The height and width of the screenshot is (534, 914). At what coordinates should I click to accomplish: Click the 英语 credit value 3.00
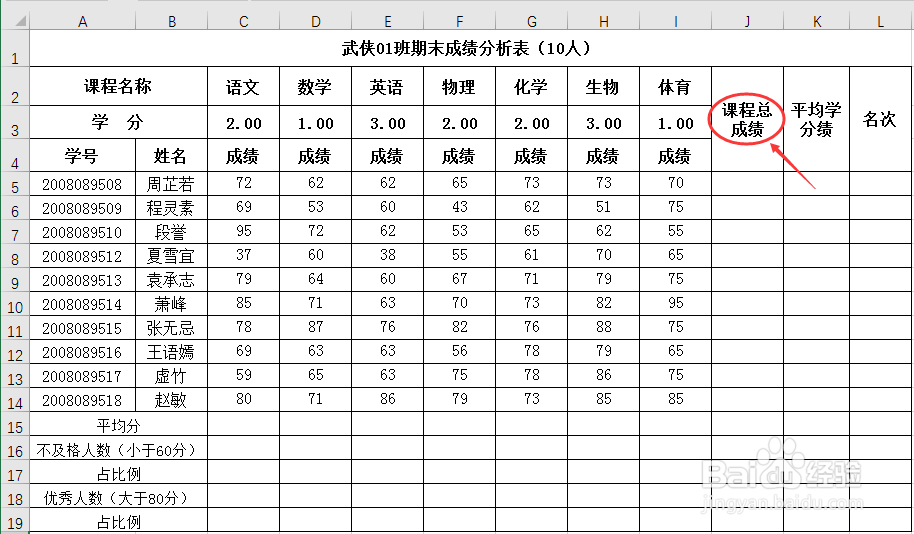click(x=388, y=123)
